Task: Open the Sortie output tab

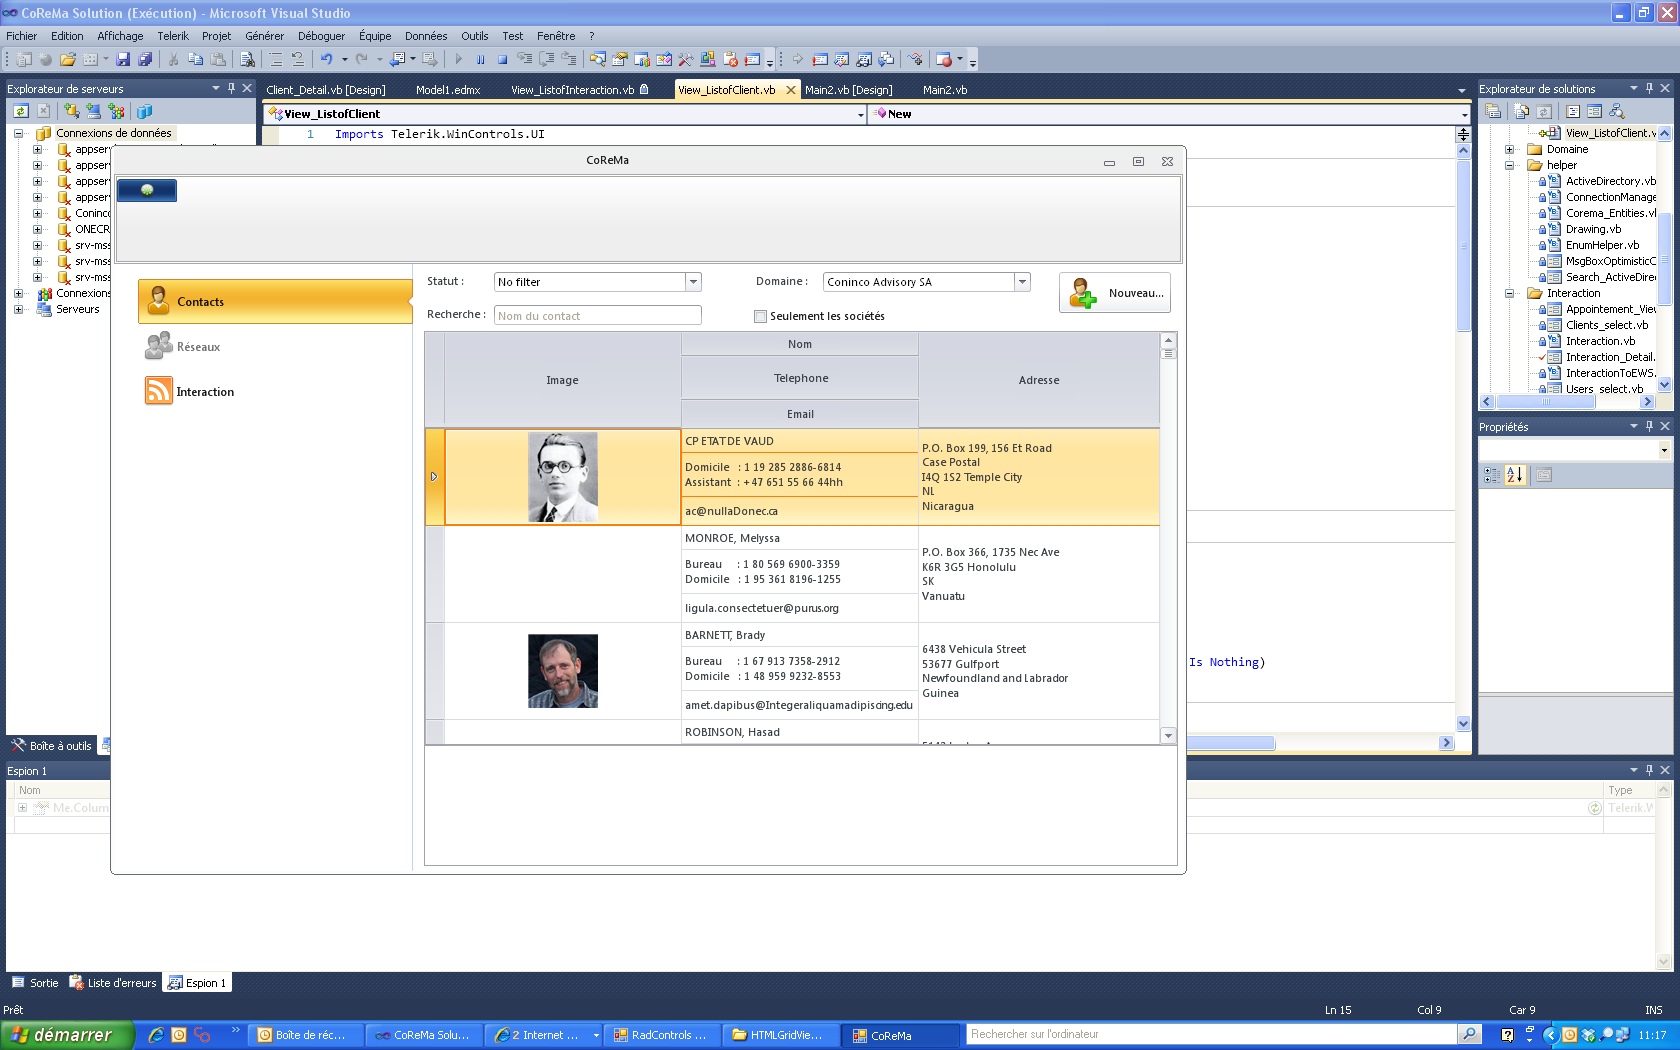Action: (35, 983)
